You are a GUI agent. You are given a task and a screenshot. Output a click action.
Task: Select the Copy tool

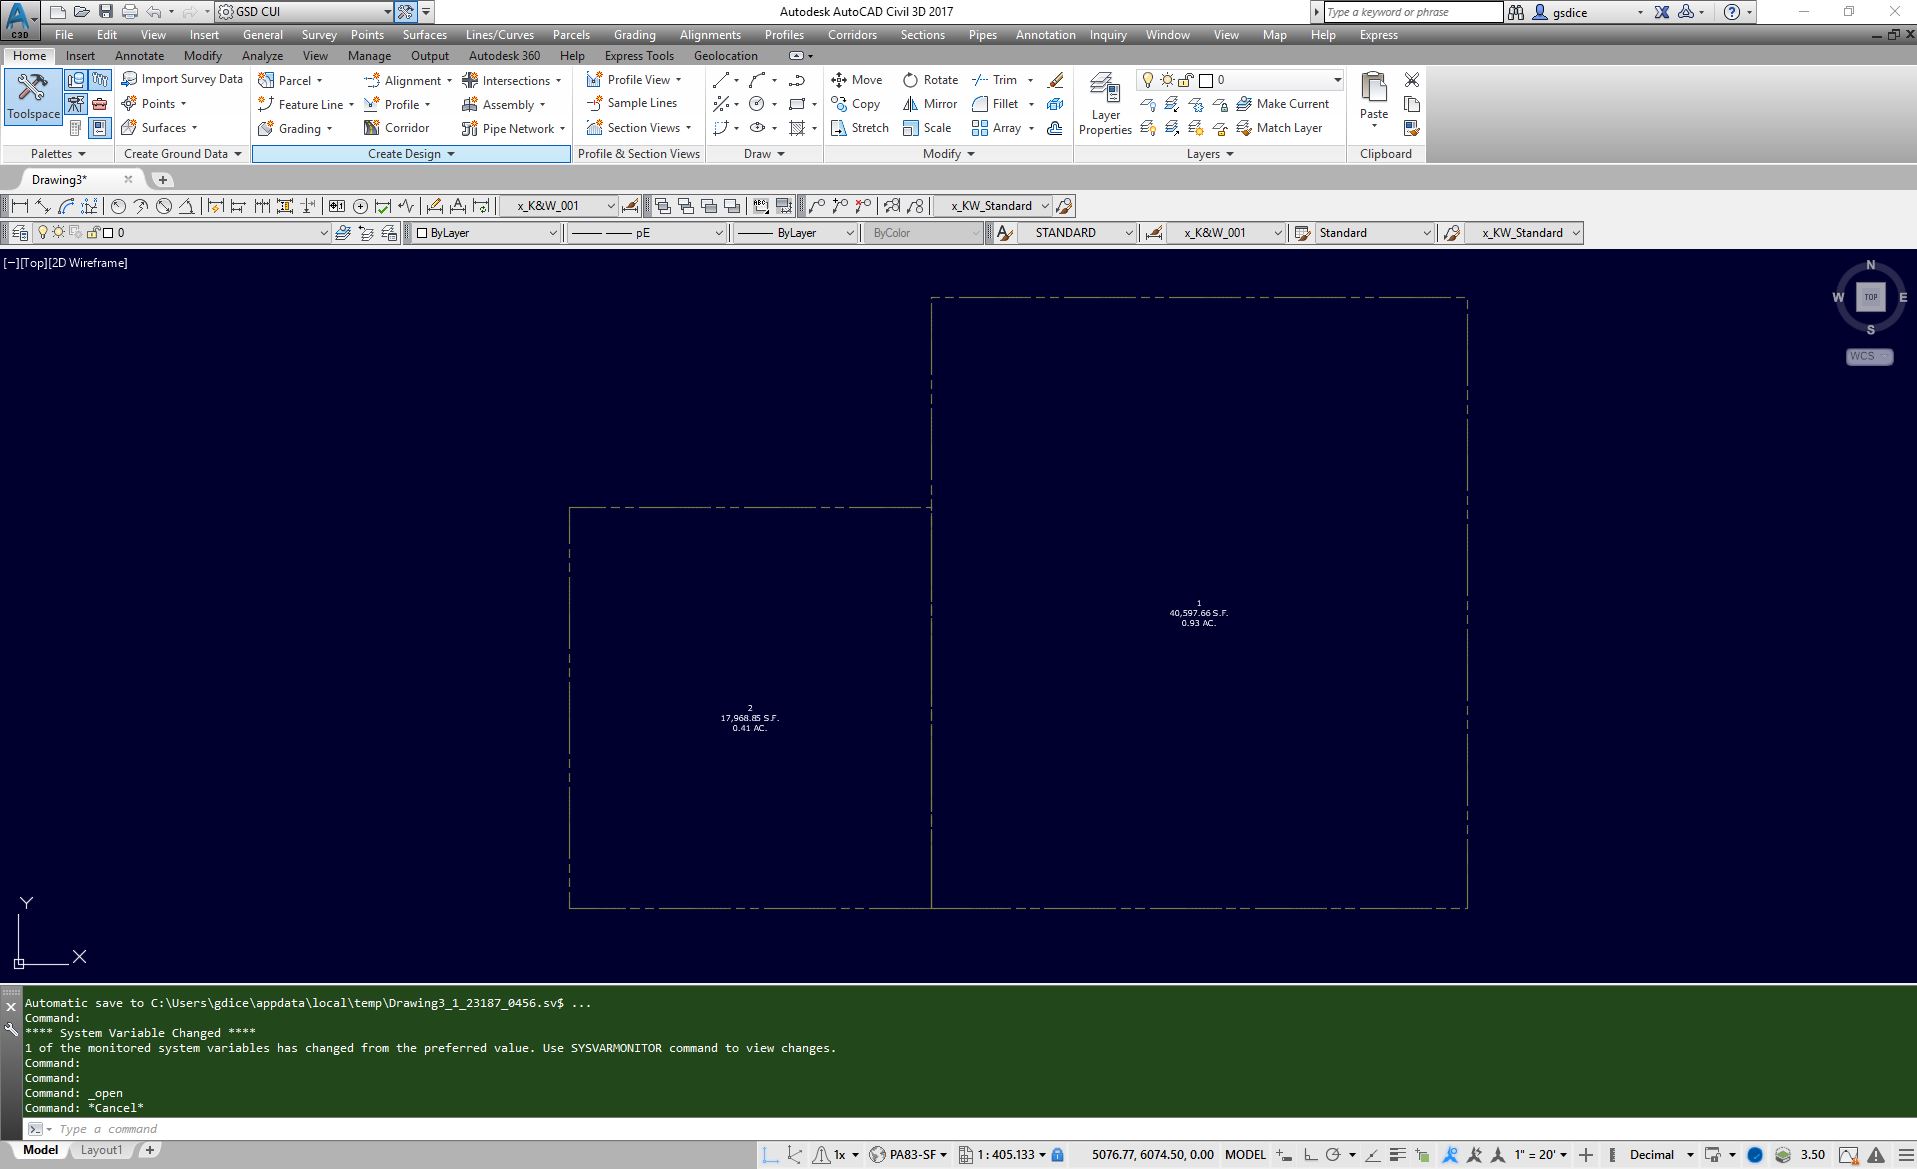pos(857,103)
